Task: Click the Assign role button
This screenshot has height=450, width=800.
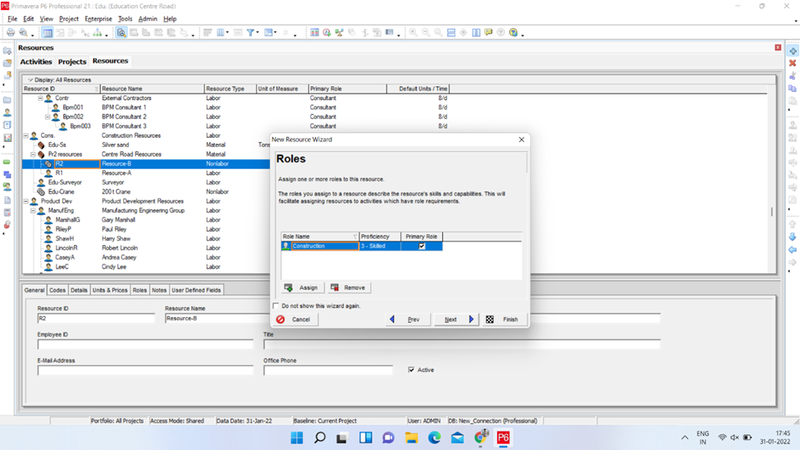Action: click(x=302, y=288)
